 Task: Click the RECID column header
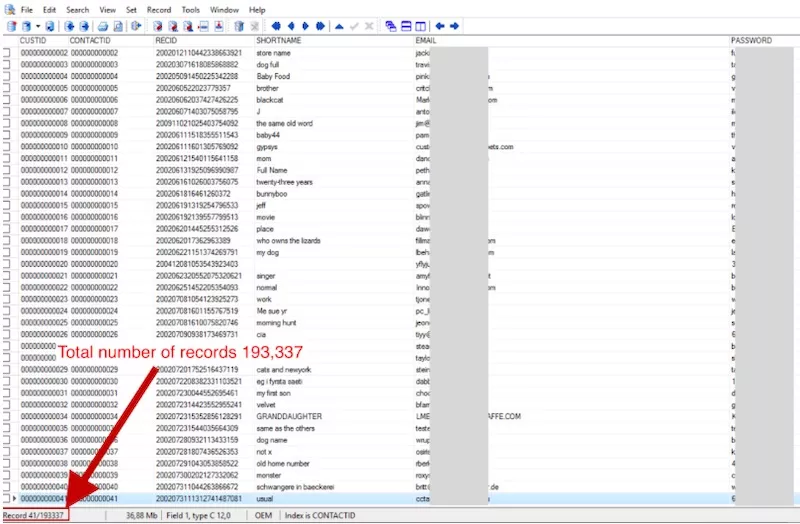pos(204,40)
